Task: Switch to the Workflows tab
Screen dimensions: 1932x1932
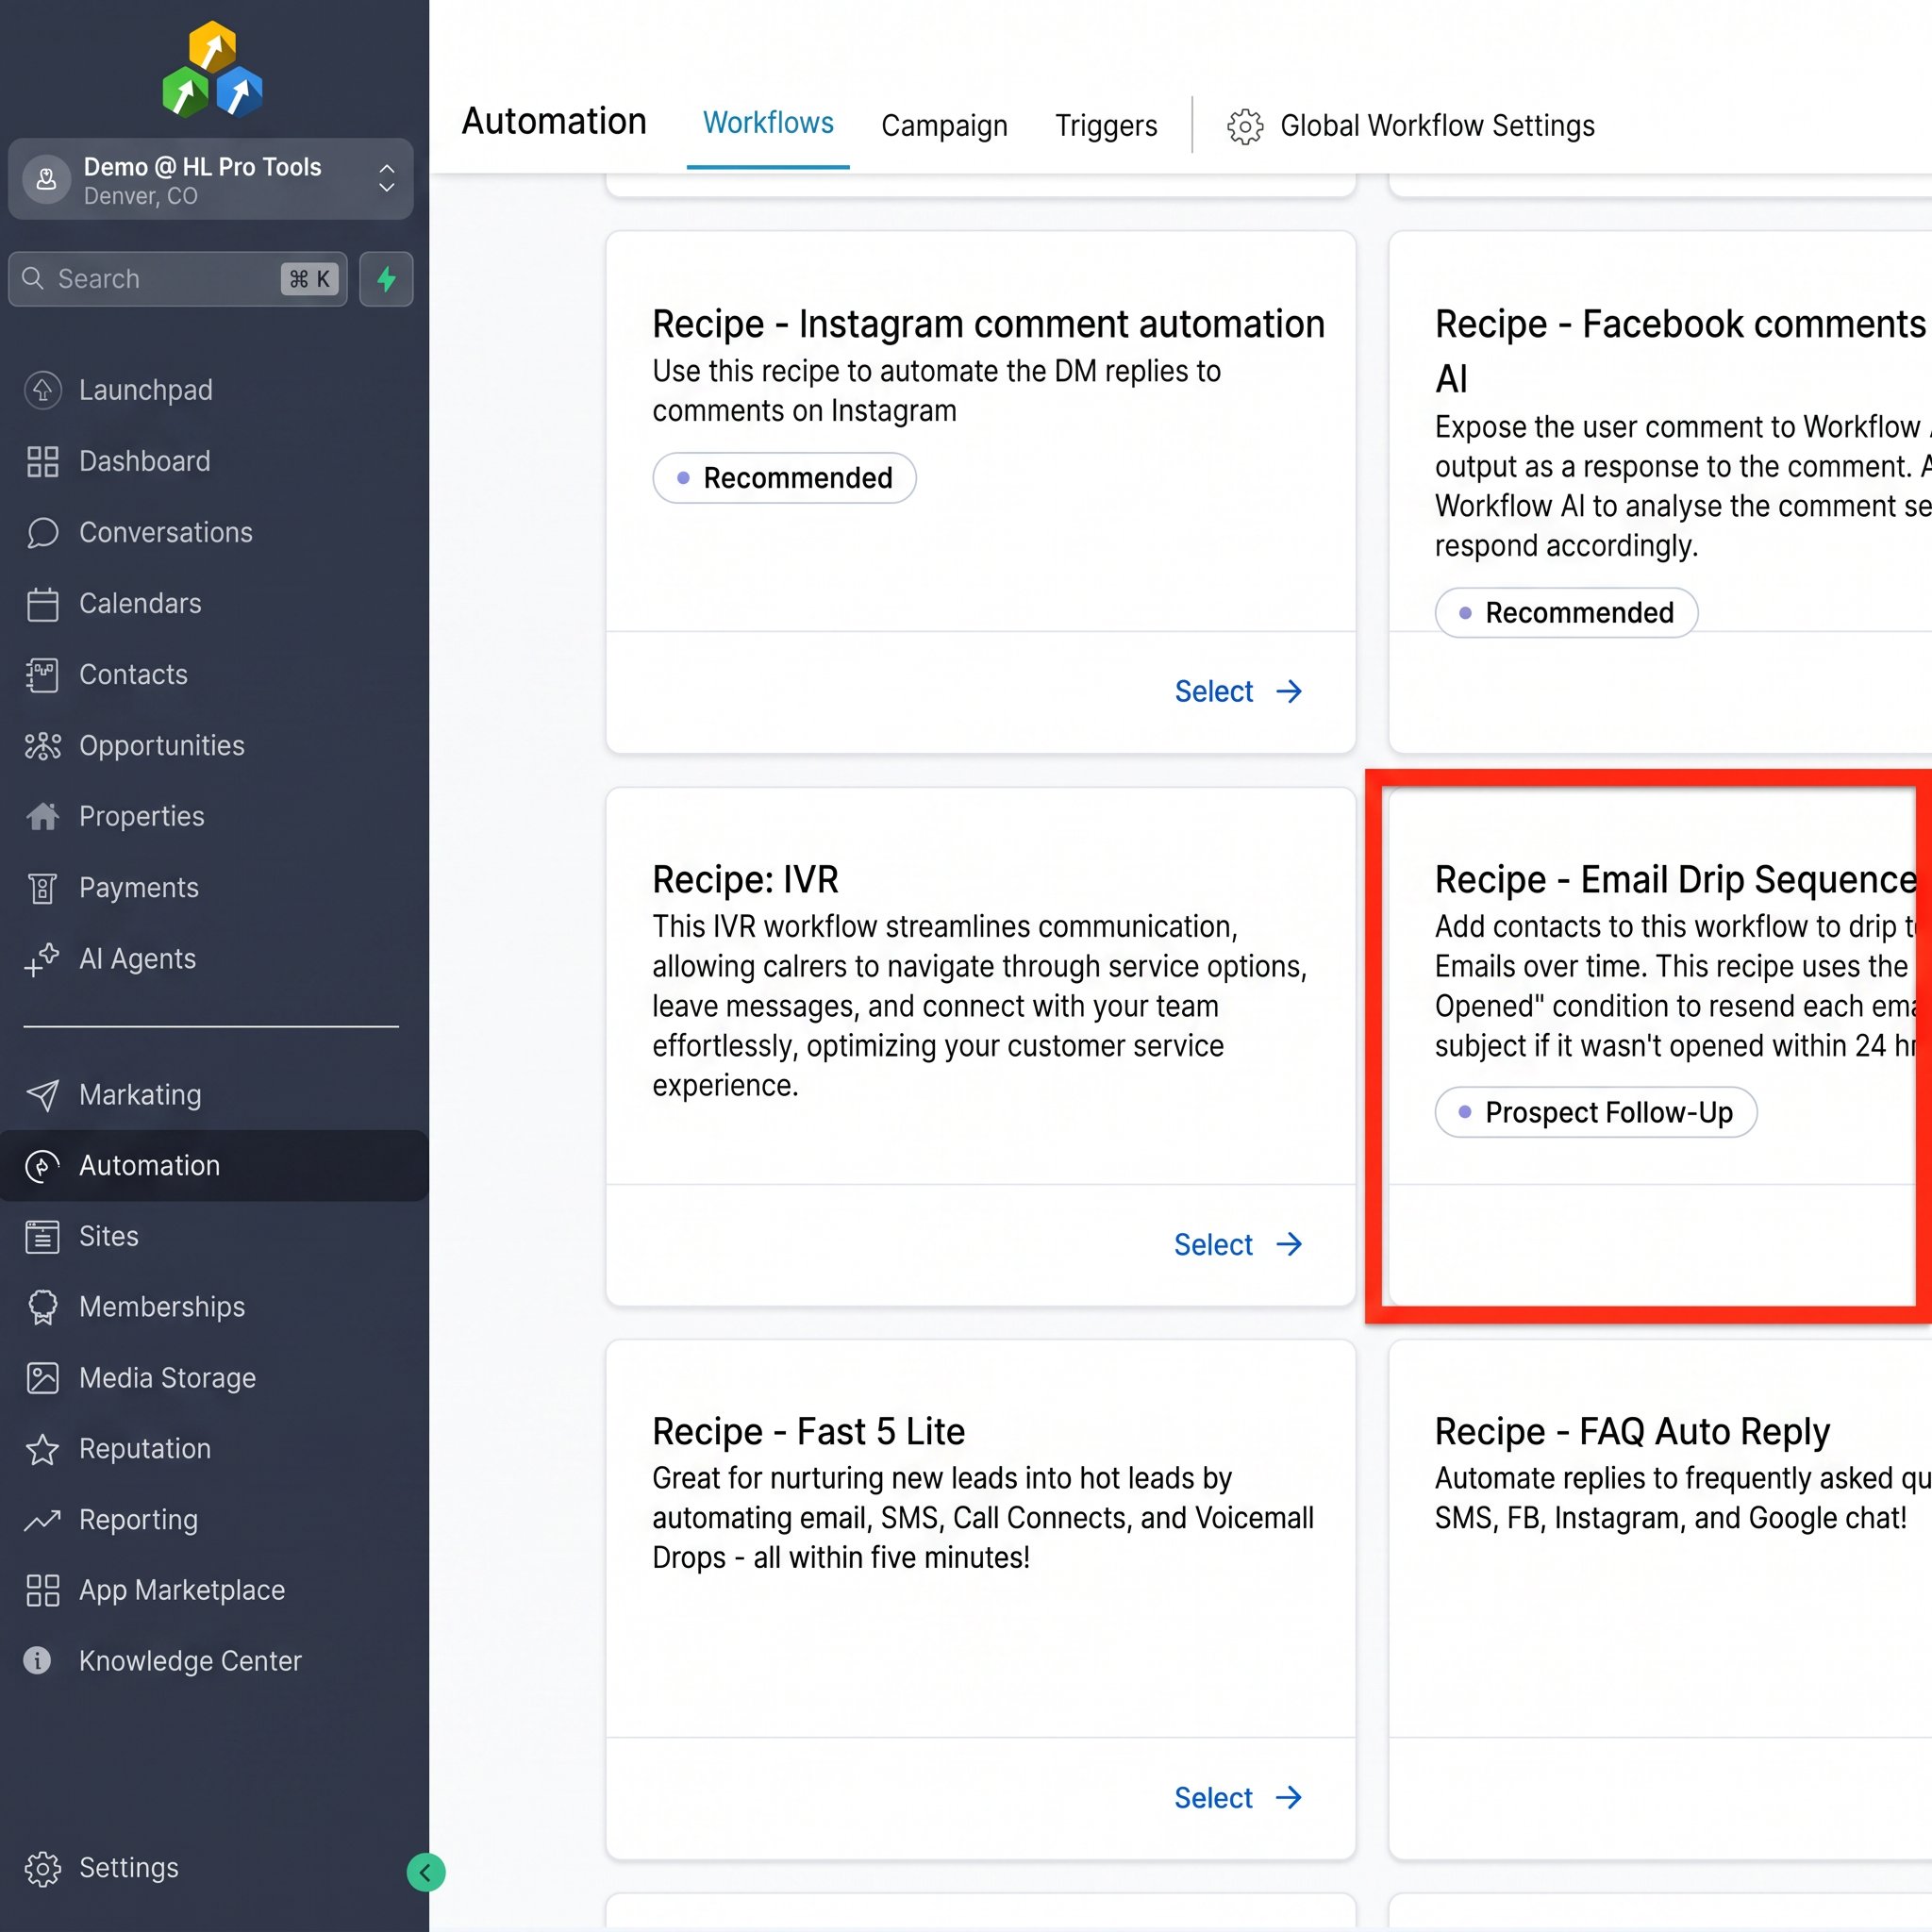Action: 768,123
